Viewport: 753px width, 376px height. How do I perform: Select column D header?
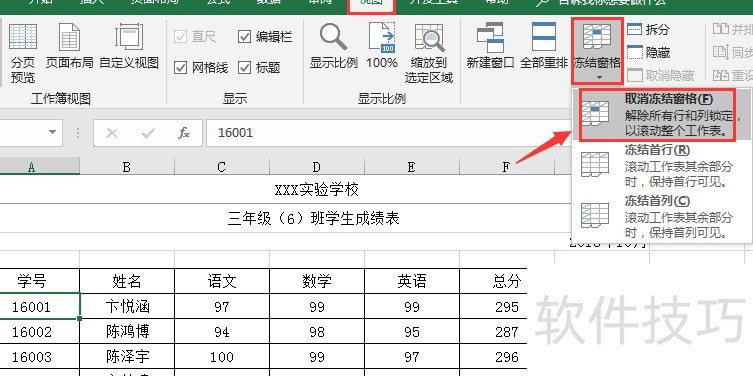(x=316, y=167)
